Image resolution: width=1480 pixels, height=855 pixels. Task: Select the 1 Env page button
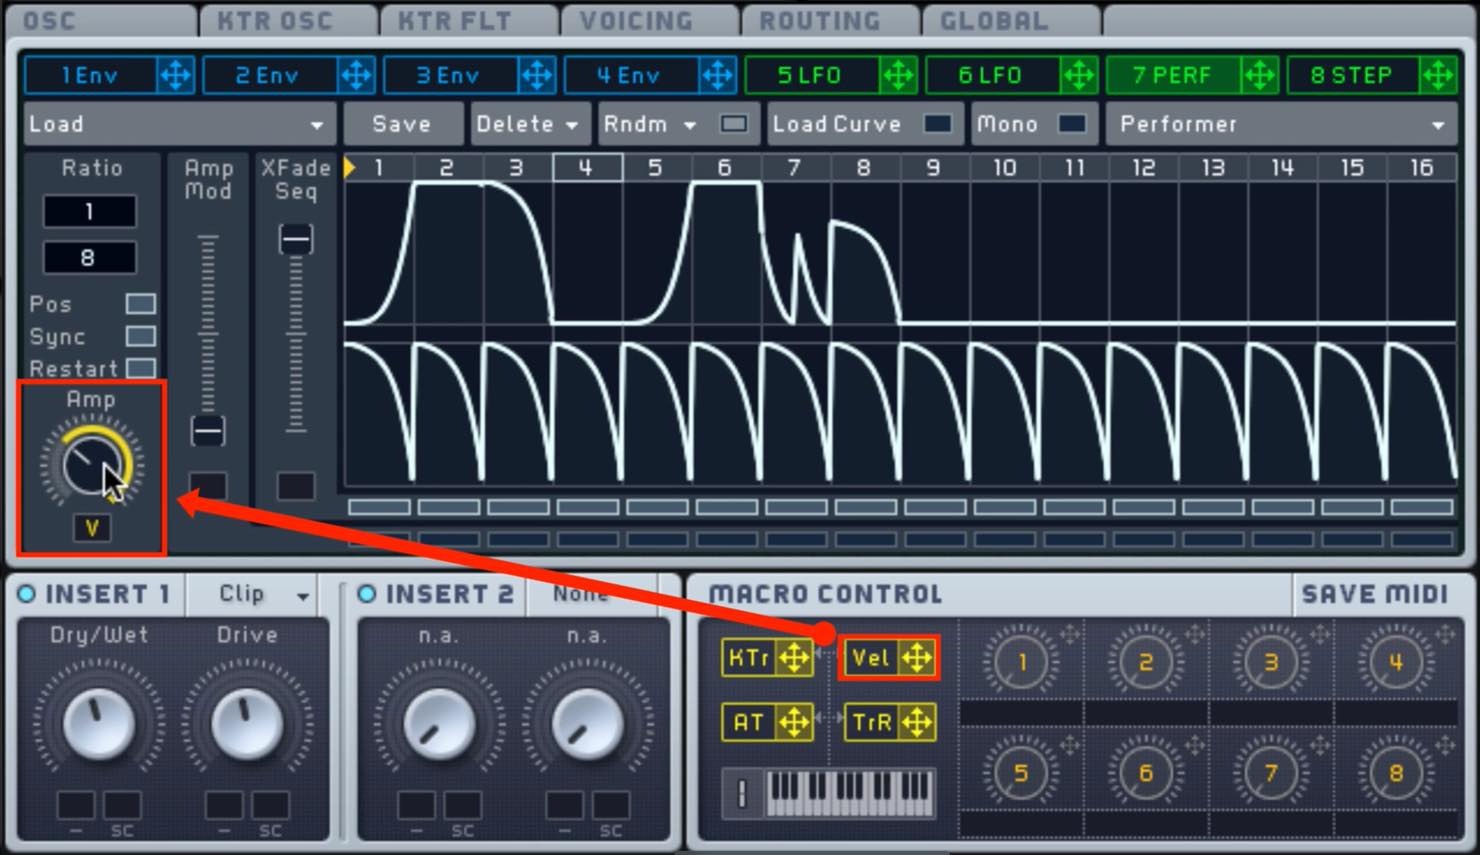pos(90,75)
